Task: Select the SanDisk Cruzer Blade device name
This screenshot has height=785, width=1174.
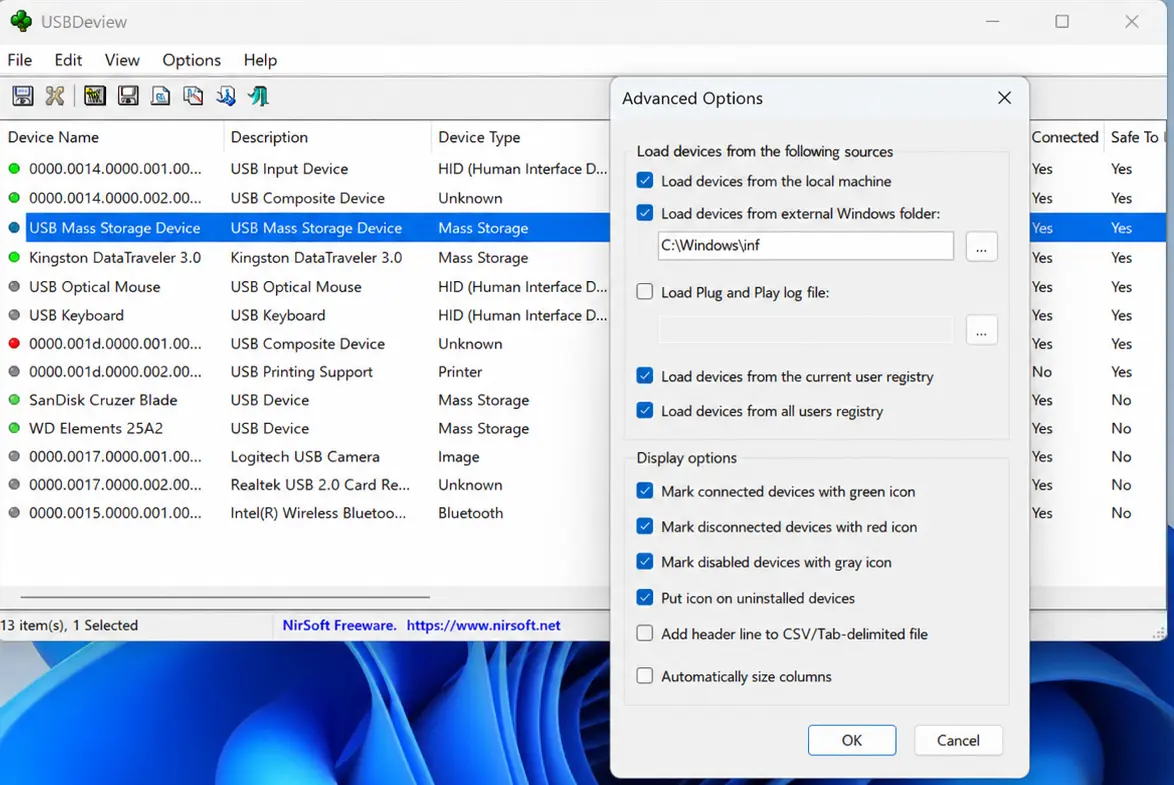Action: [103, 400]
